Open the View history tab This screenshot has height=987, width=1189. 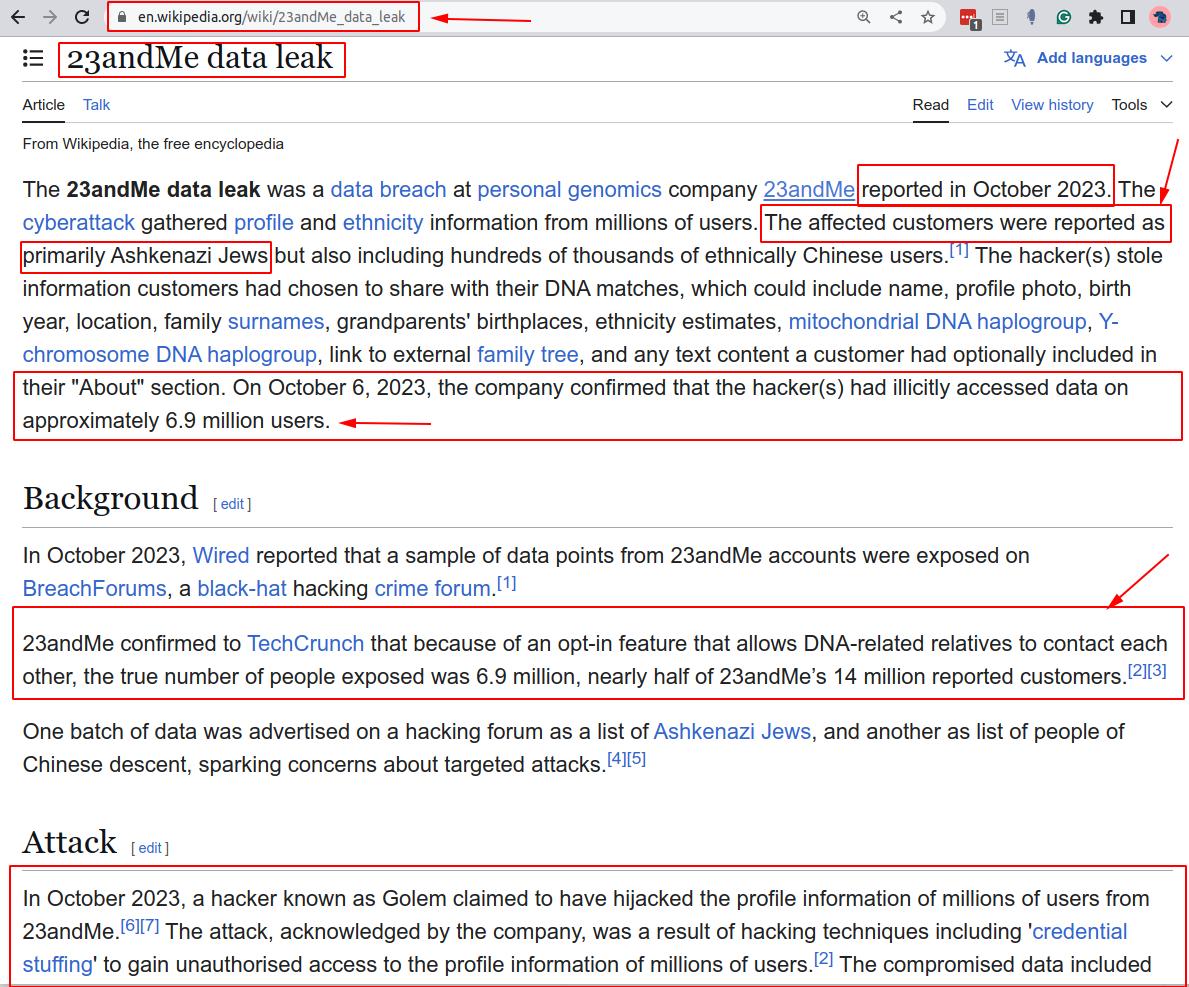click(x=1052, y=105)
